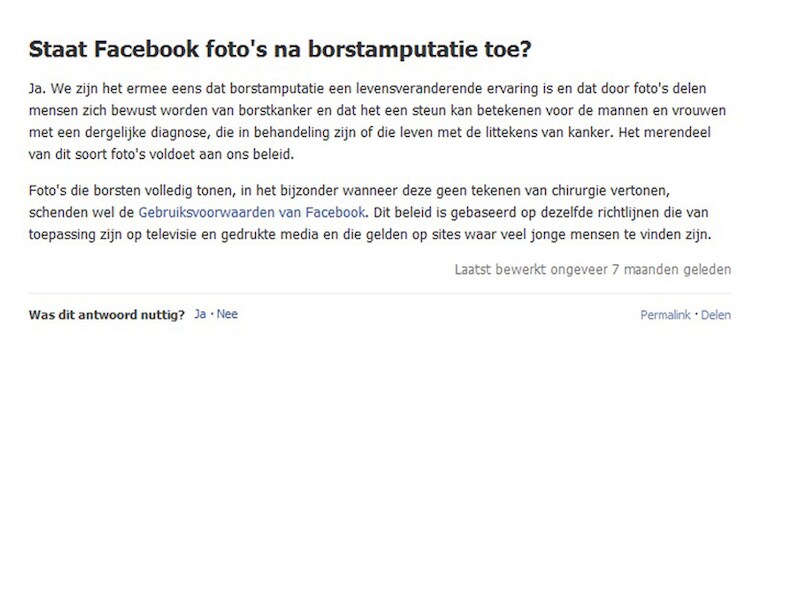Click 'Nee' to mark answer not helpful

click(227, 314)
